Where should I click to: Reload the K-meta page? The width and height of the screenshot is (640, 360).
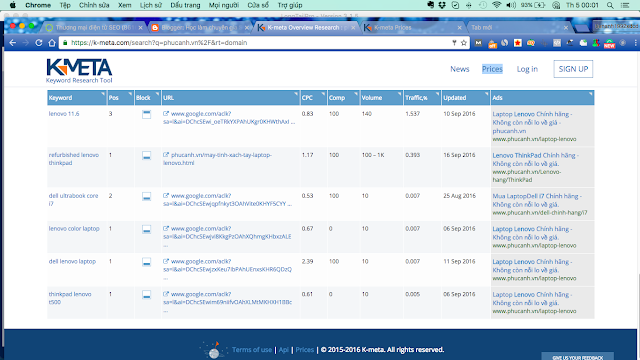coord(39,43)
